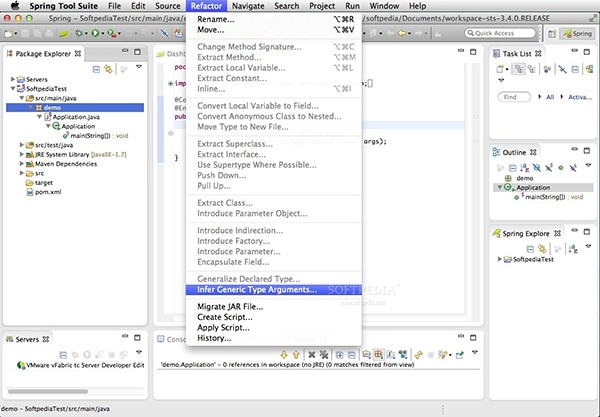Collapse all in Spring Explorer toolbar

(x=530, y=249)
